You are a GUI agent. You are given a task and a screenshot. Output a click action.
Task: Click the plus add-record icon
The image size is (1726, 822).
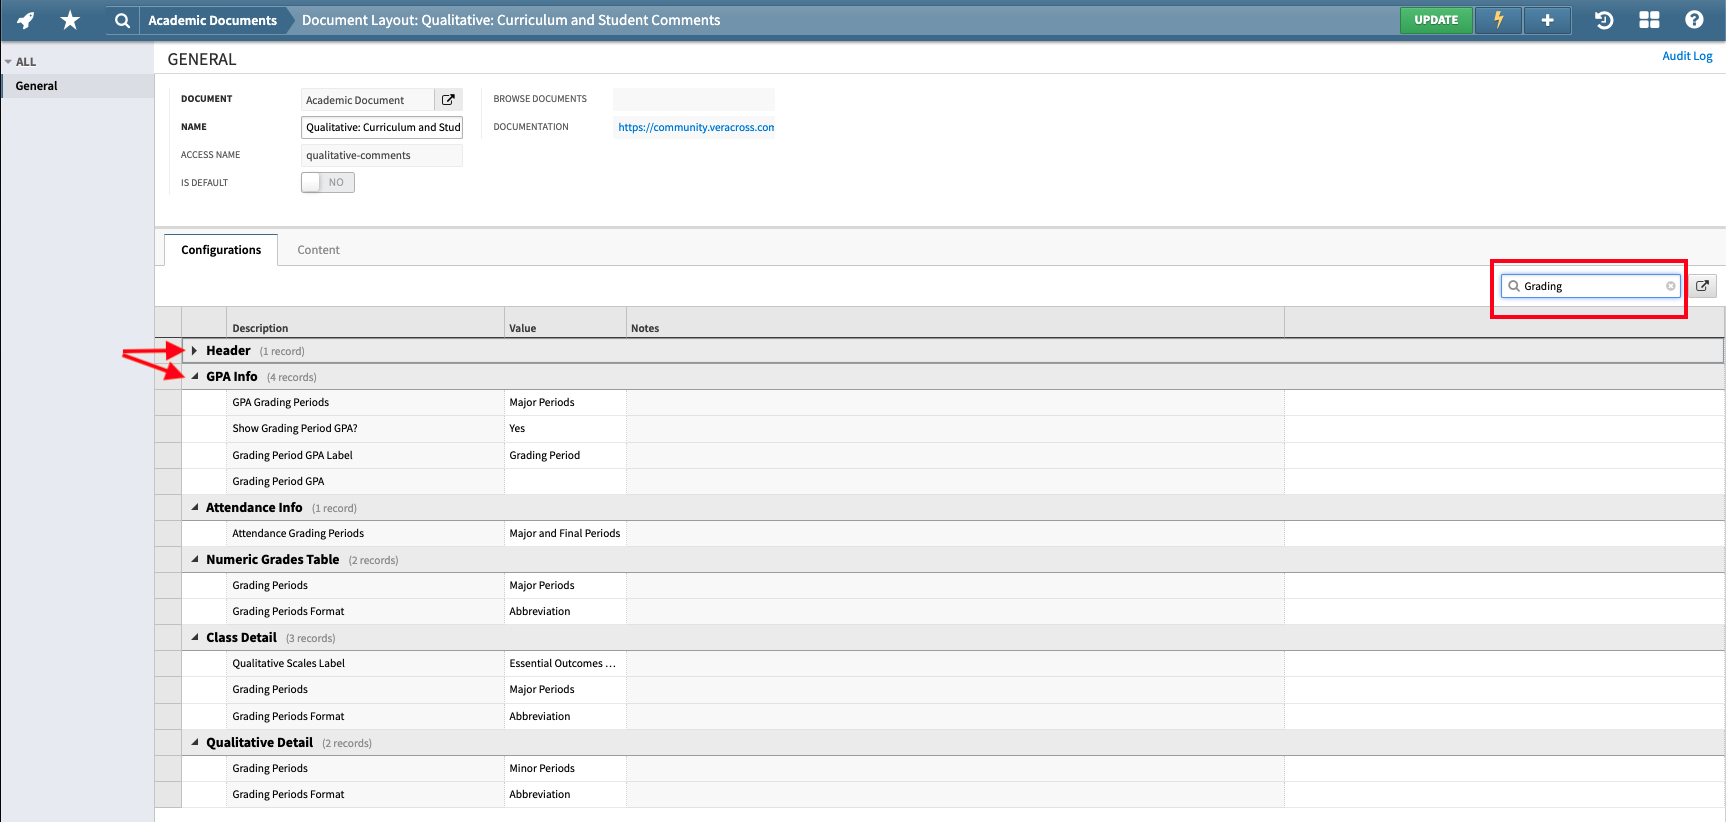[x=1547, y=20]
